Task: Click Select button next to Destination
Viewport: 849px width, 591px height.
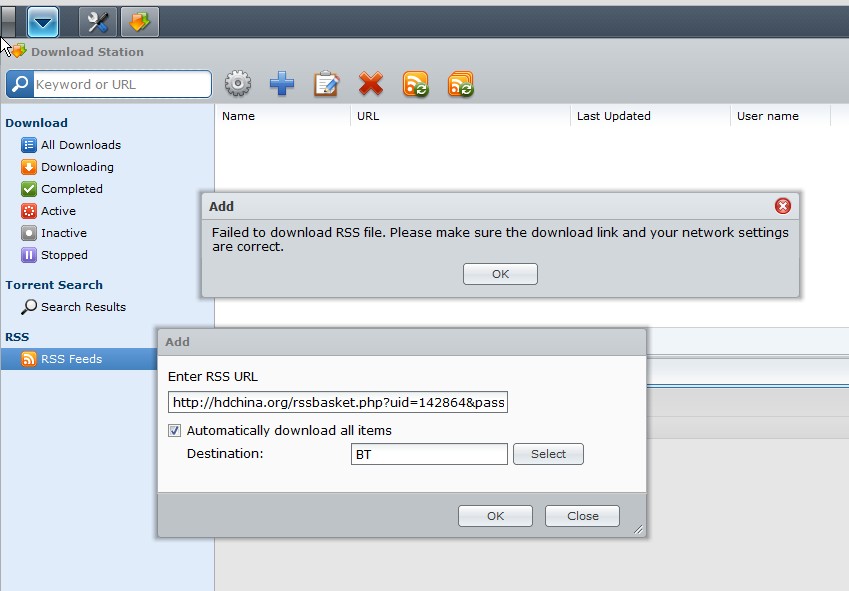Action: click(x=548, y=454)
